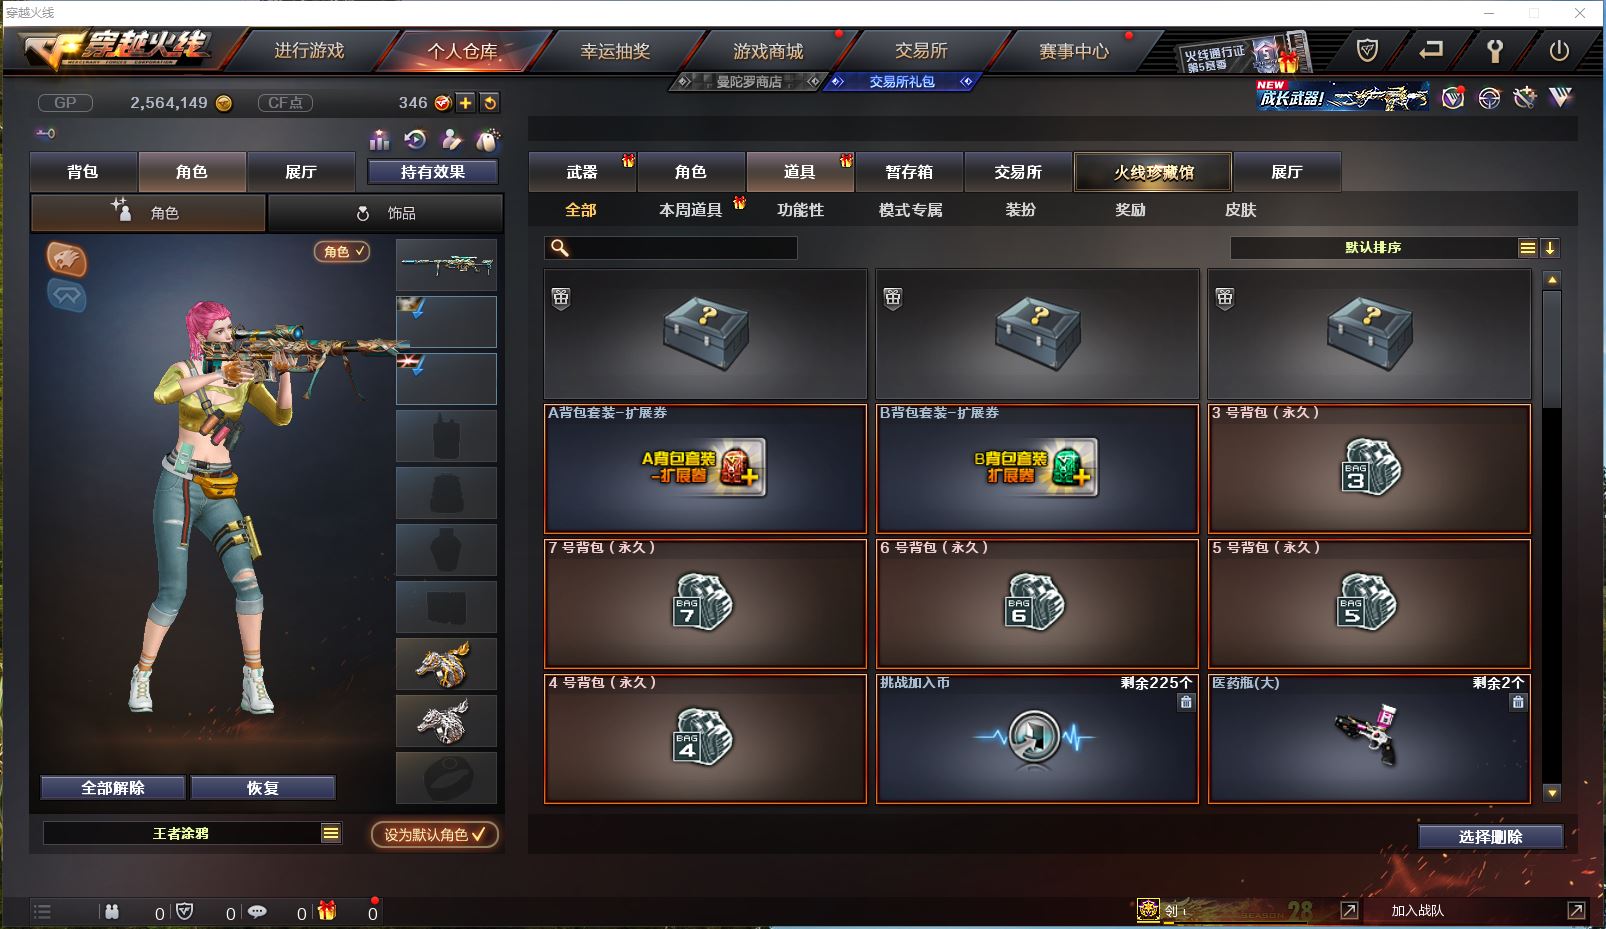Click the refresh icon beside CF points
Image resolution: width=1606 pixels, height=929 pixels.
(489, 102)
